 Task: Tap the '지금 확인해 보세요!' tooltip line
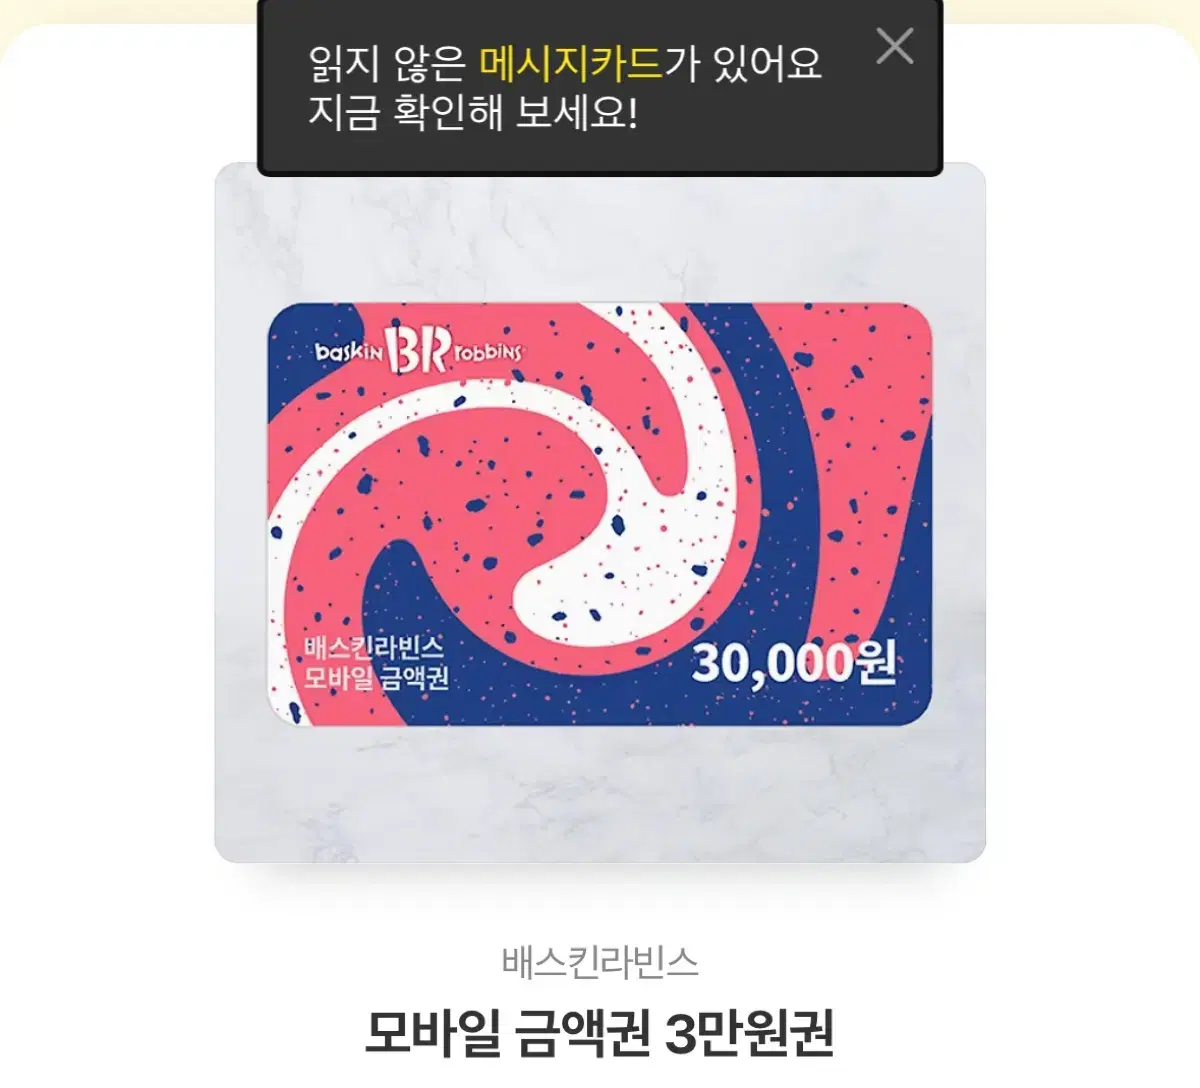[472, 113]
